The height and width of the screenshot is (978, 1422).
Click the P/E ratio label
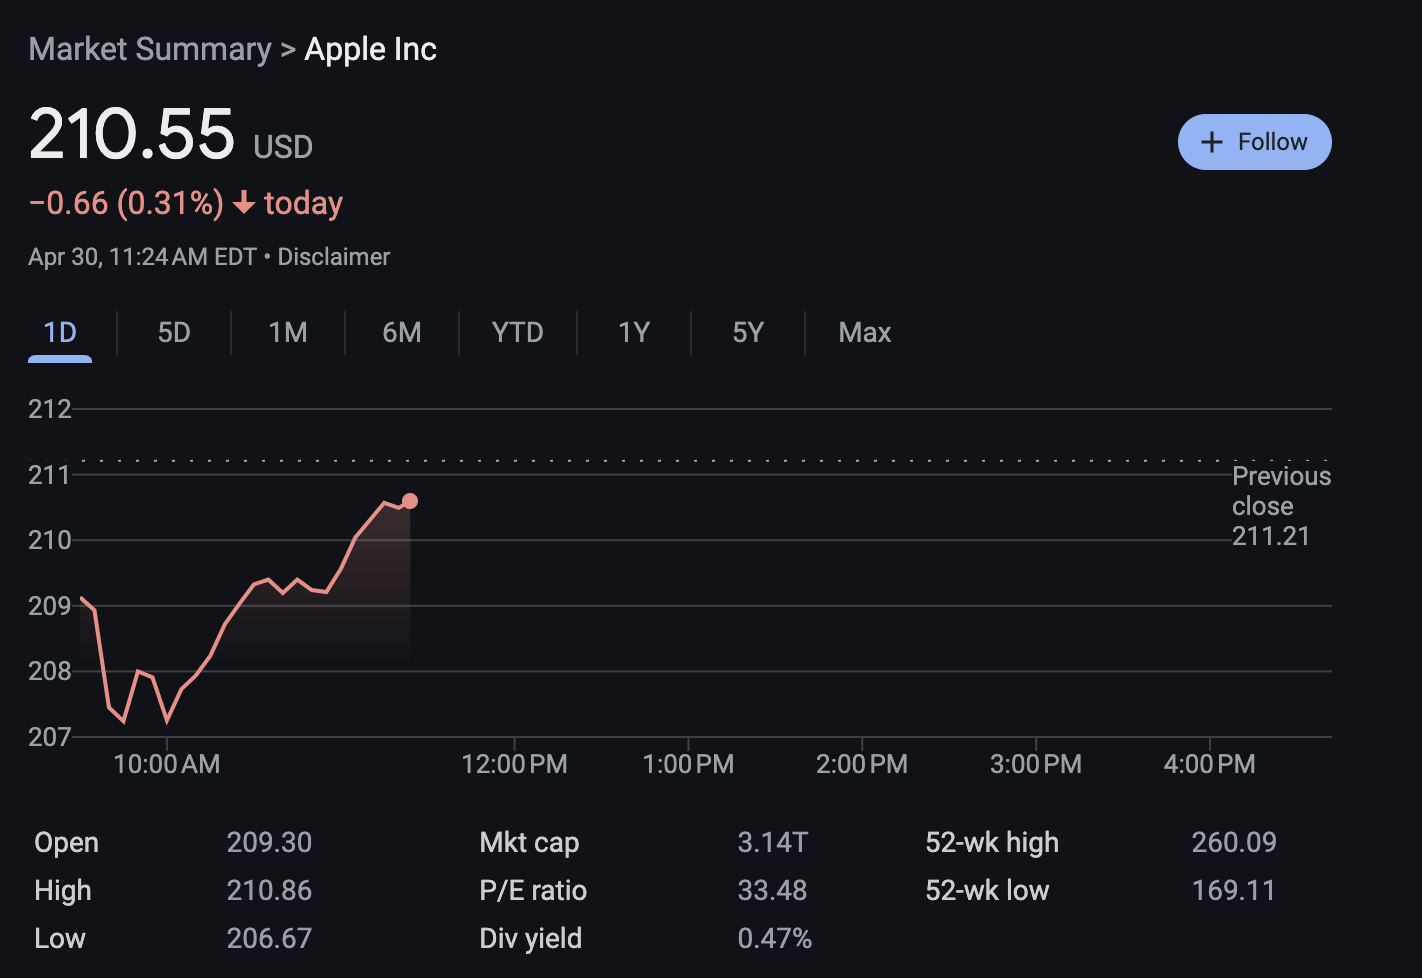pos(533,891)
